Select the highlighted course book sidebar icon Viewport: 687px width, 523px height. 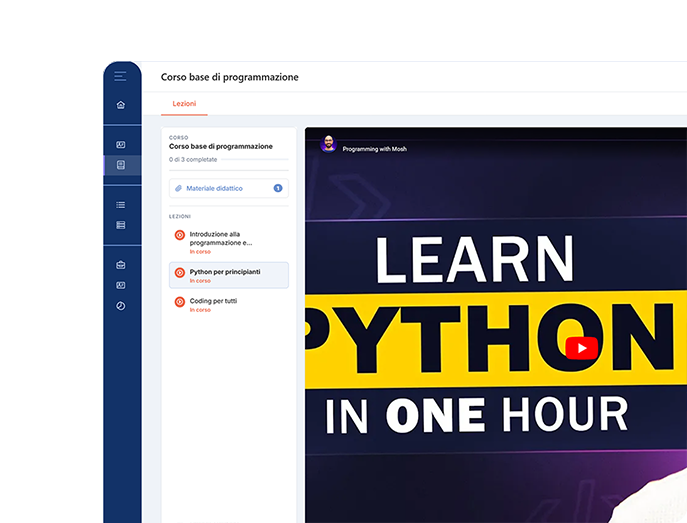(120, 165)
